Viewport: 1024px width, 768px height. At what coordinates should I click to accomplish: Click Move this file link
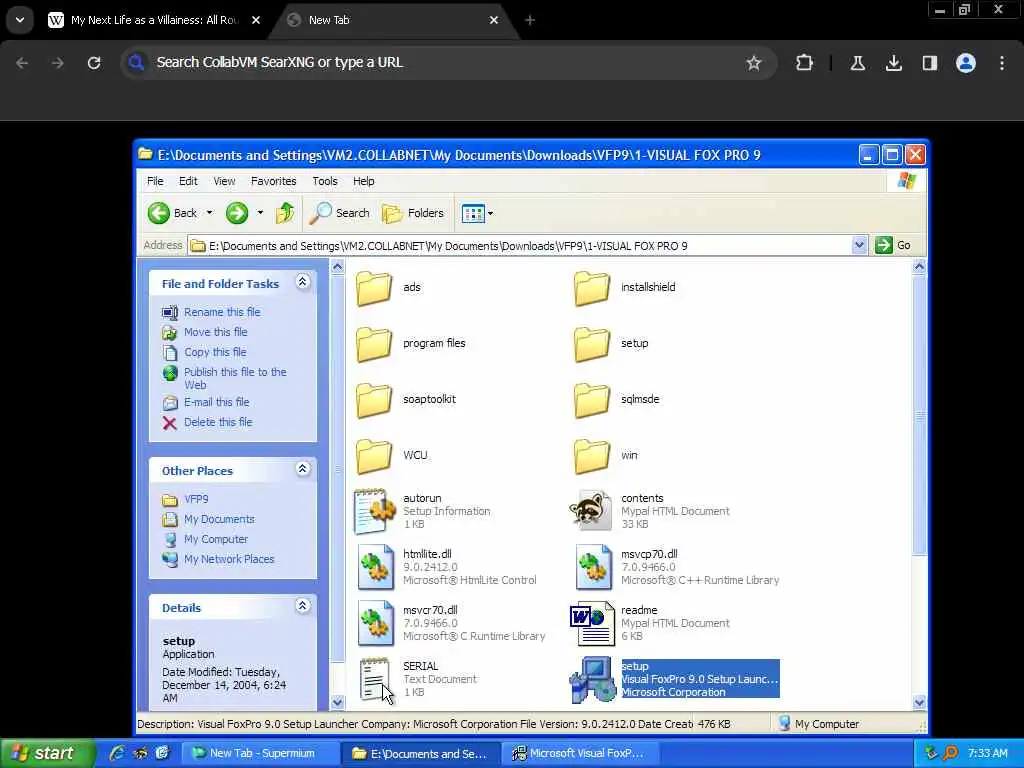pyautogui.click(x=216, y=332)
